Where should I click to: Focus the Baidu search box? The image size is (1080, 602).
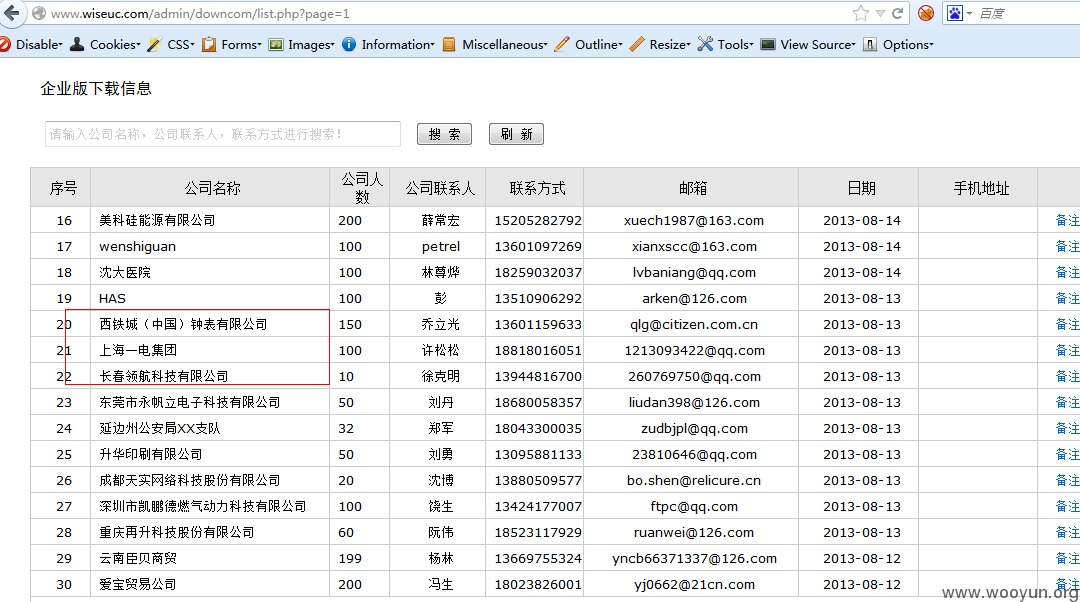pos(1026,13)
